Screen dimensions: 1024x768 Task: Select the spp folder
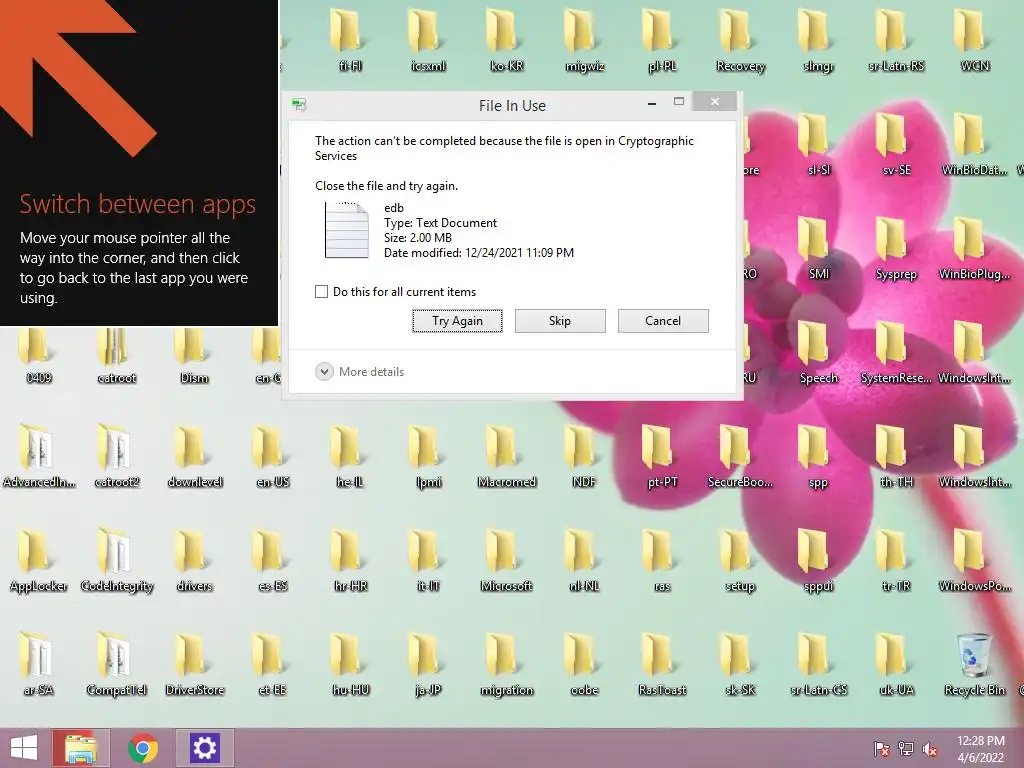coord(818,456)
